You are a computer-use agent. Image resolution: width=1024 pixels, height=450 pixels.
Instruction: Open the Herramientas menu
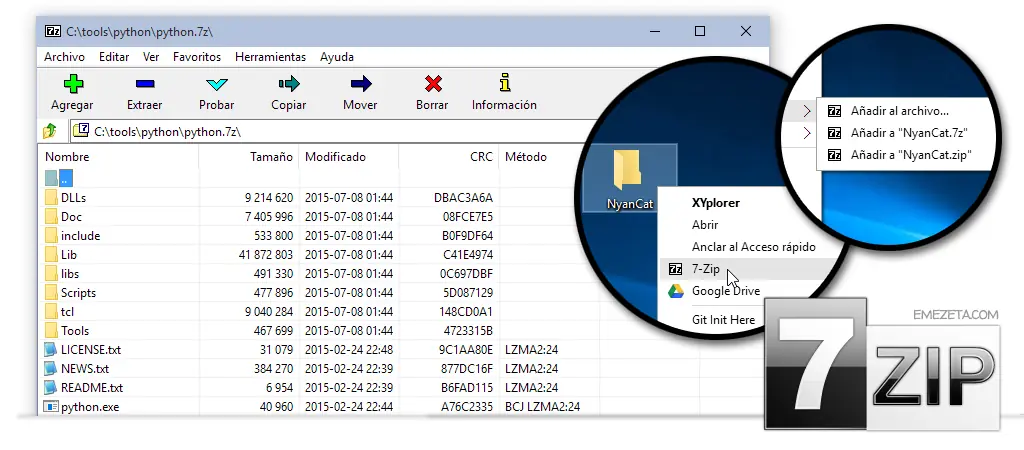pos(270,57)
